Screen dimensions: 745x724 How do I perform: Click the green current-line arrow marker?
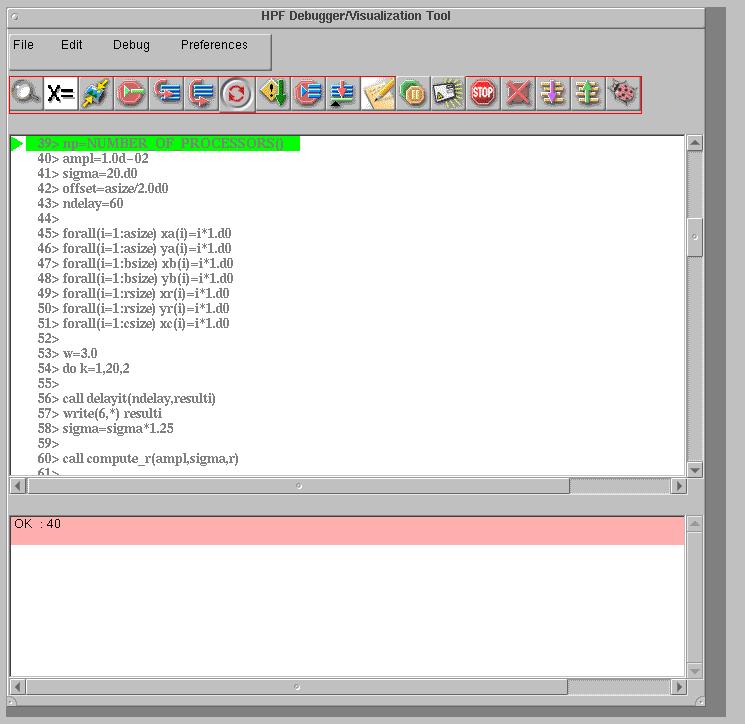click(17, 143)
